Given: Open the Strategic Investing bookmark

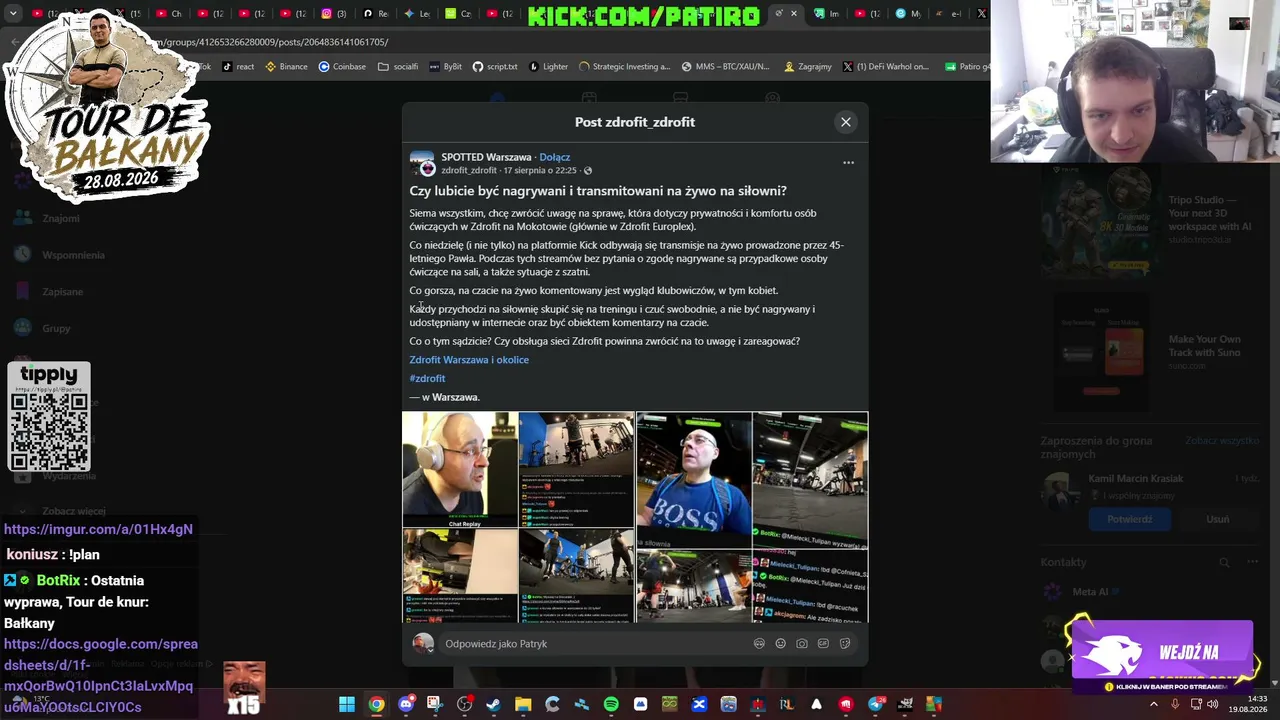Looking at the screenshot, I should 625,67.
